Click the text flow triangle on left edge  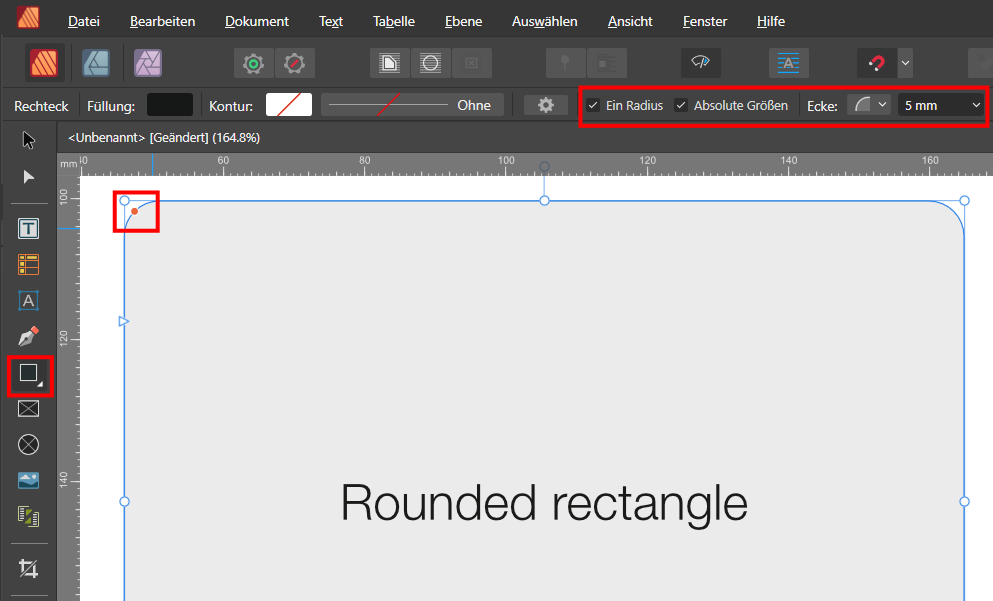(123, 322)
